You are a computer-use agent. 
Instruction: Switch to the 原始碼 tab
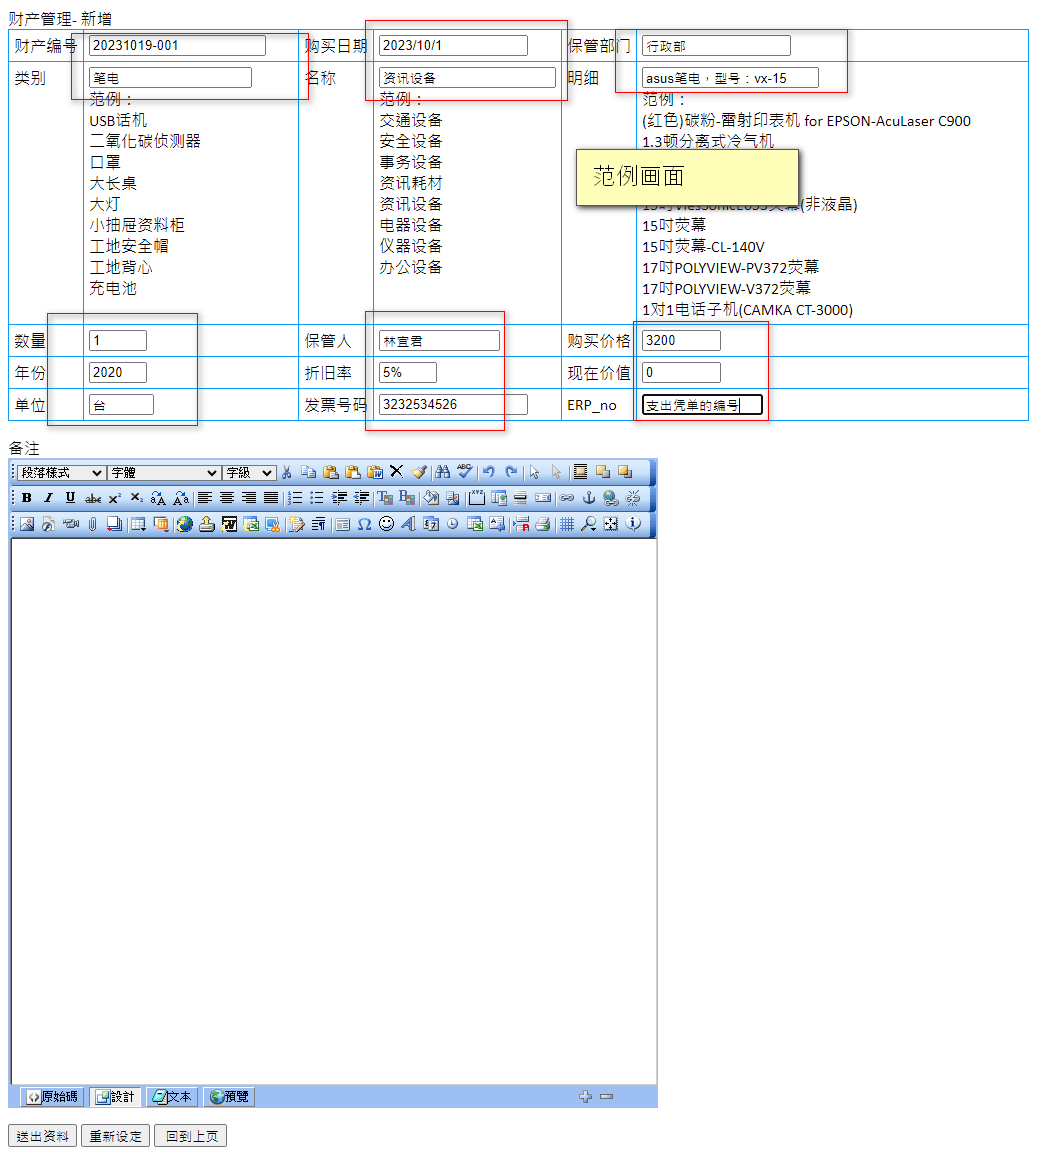[52, 1097]
